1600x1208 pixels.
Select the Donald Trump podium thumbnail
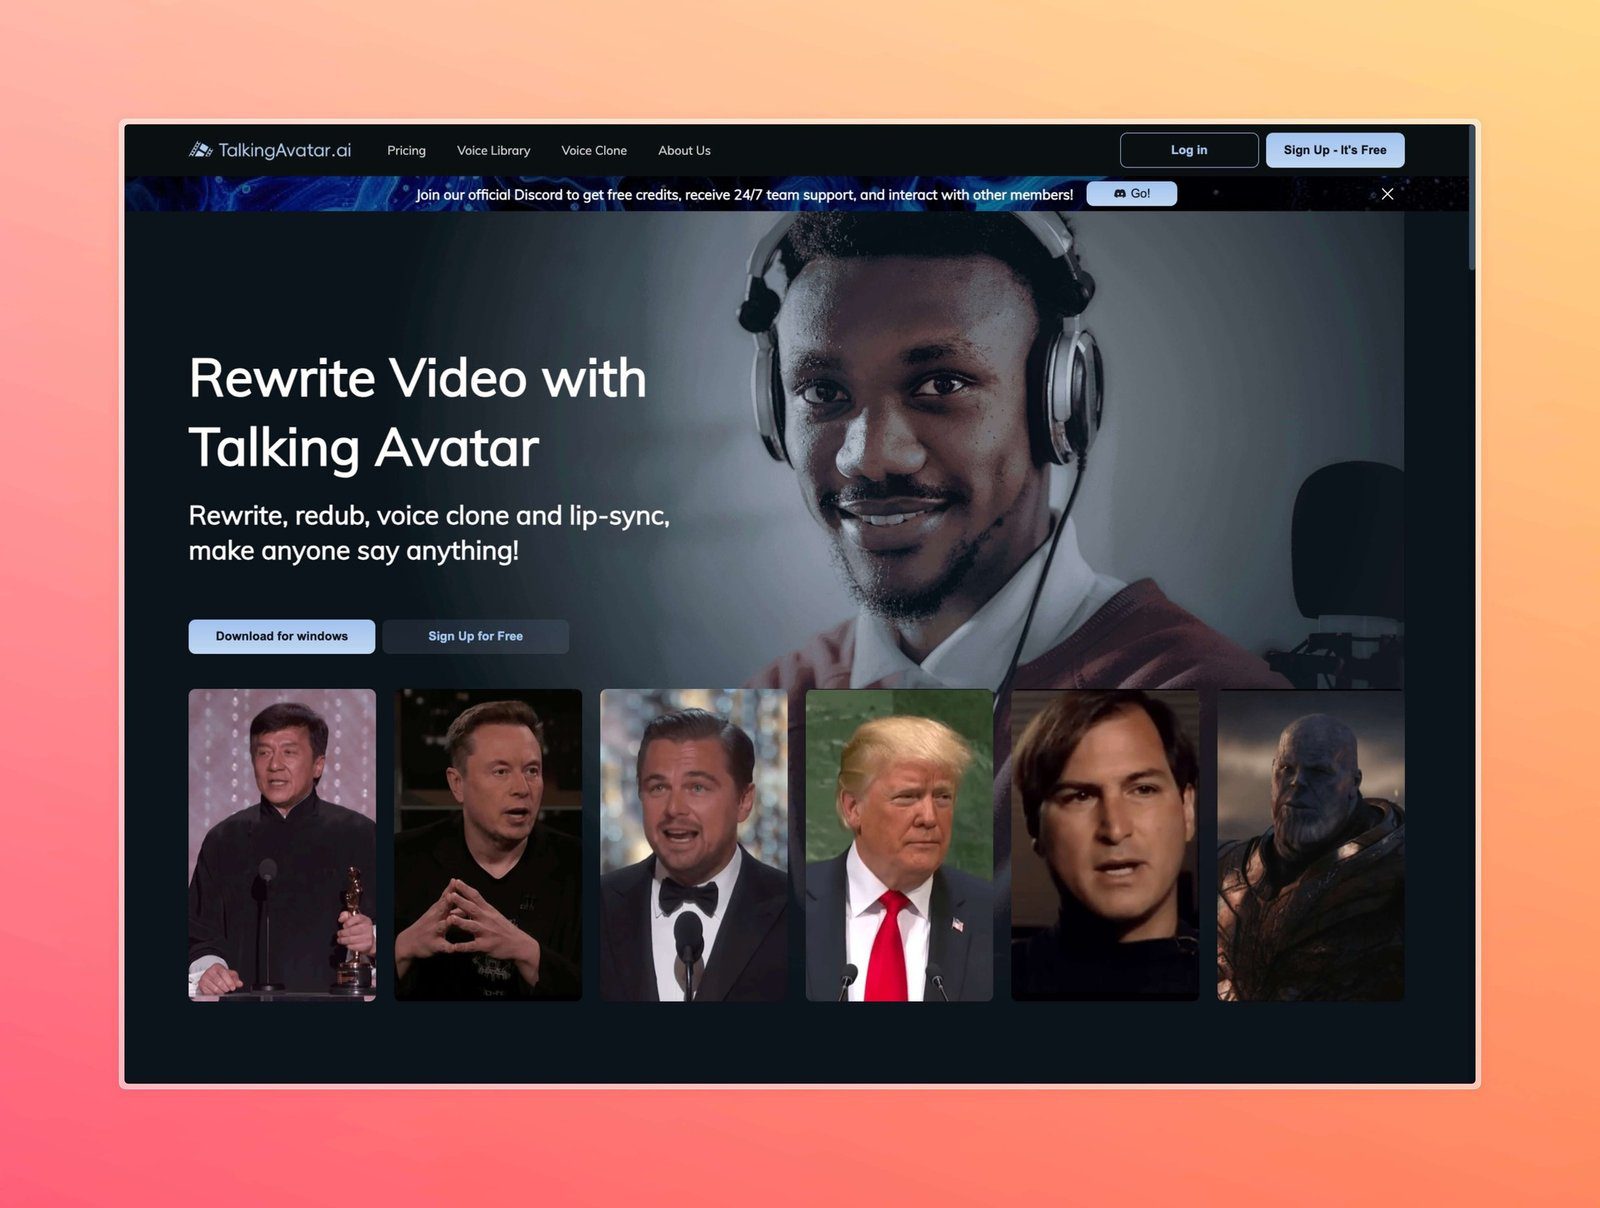tap(899, 843)
